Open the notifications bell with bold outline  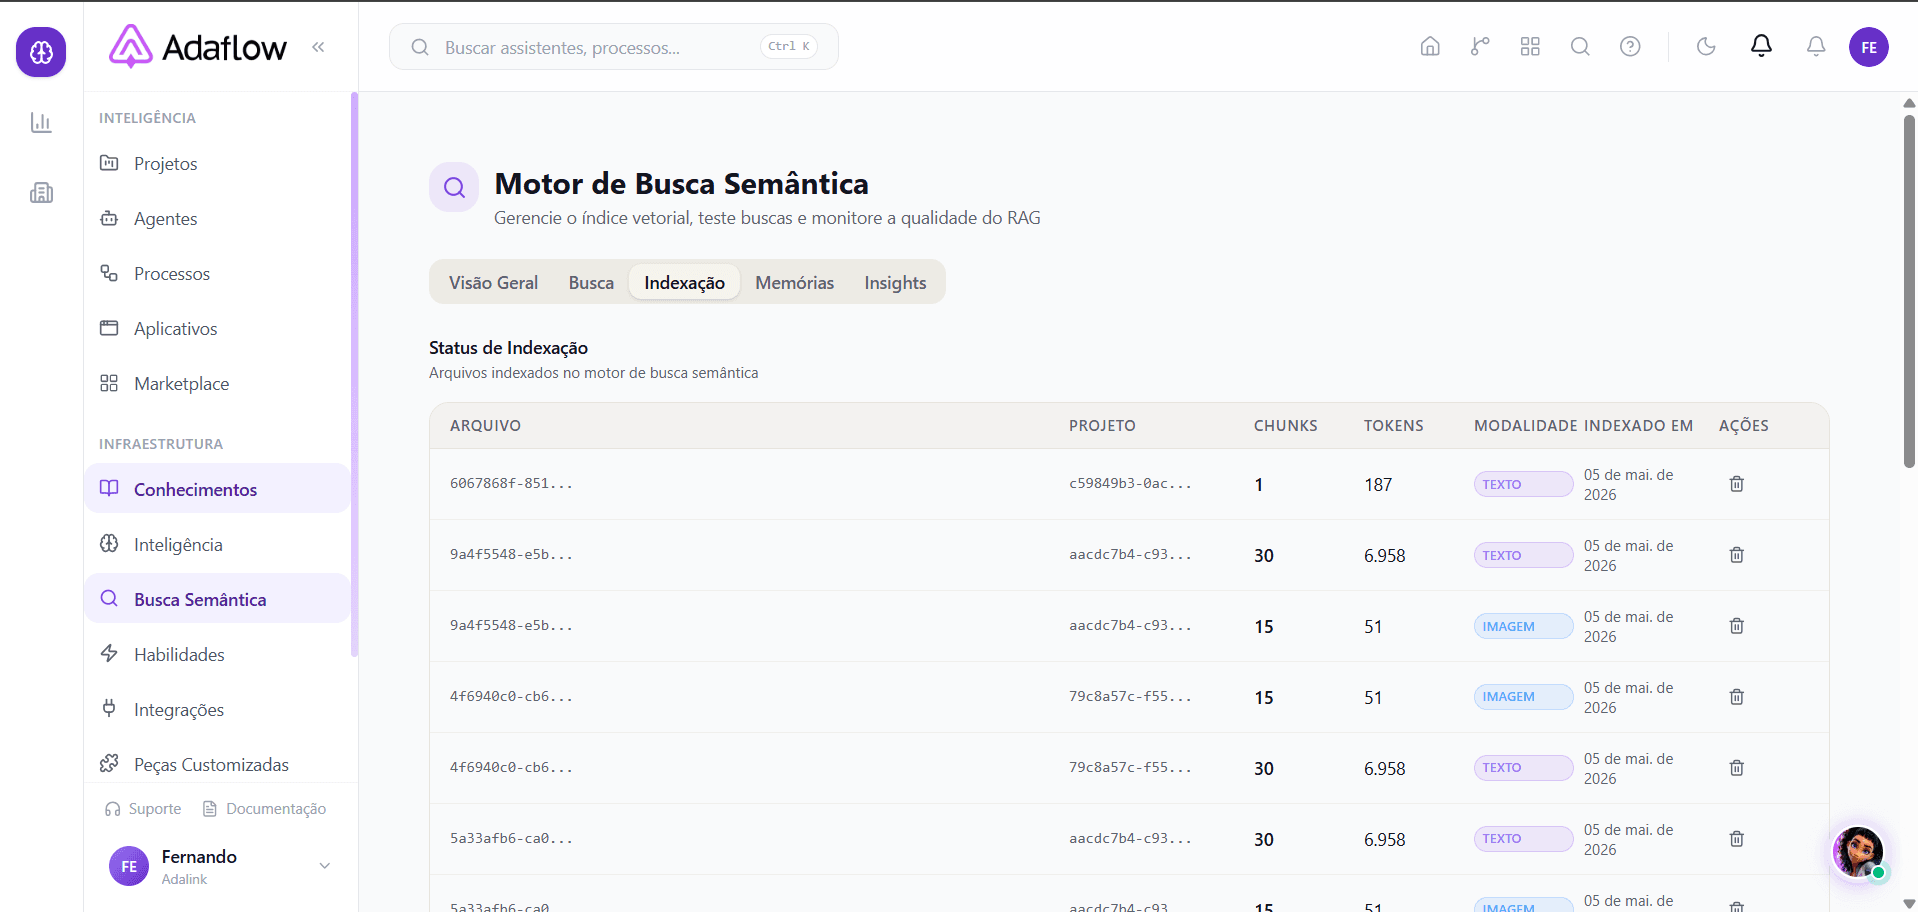pyautogui.click(x=1761, y=46)
